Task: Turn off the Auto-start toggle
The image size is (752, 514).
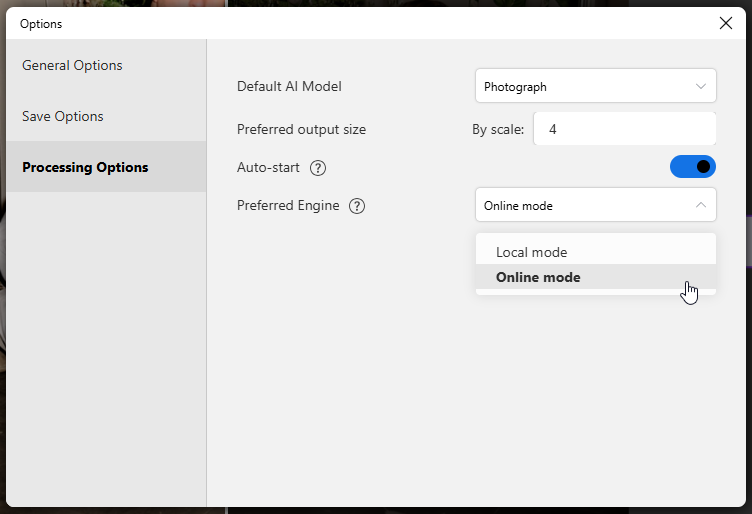Action: [x=693, y=167]
